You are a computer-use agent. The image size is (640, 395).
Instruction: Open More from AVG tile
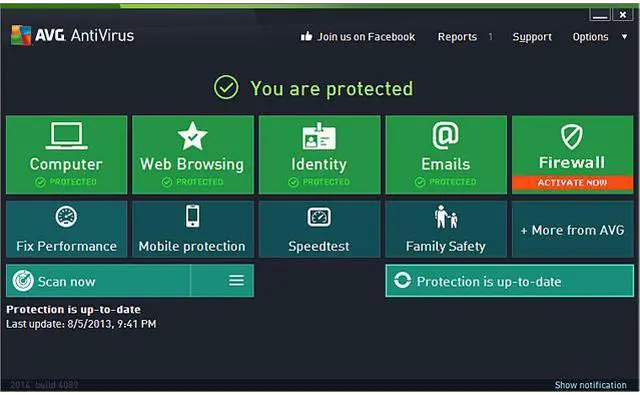(572, 229)
